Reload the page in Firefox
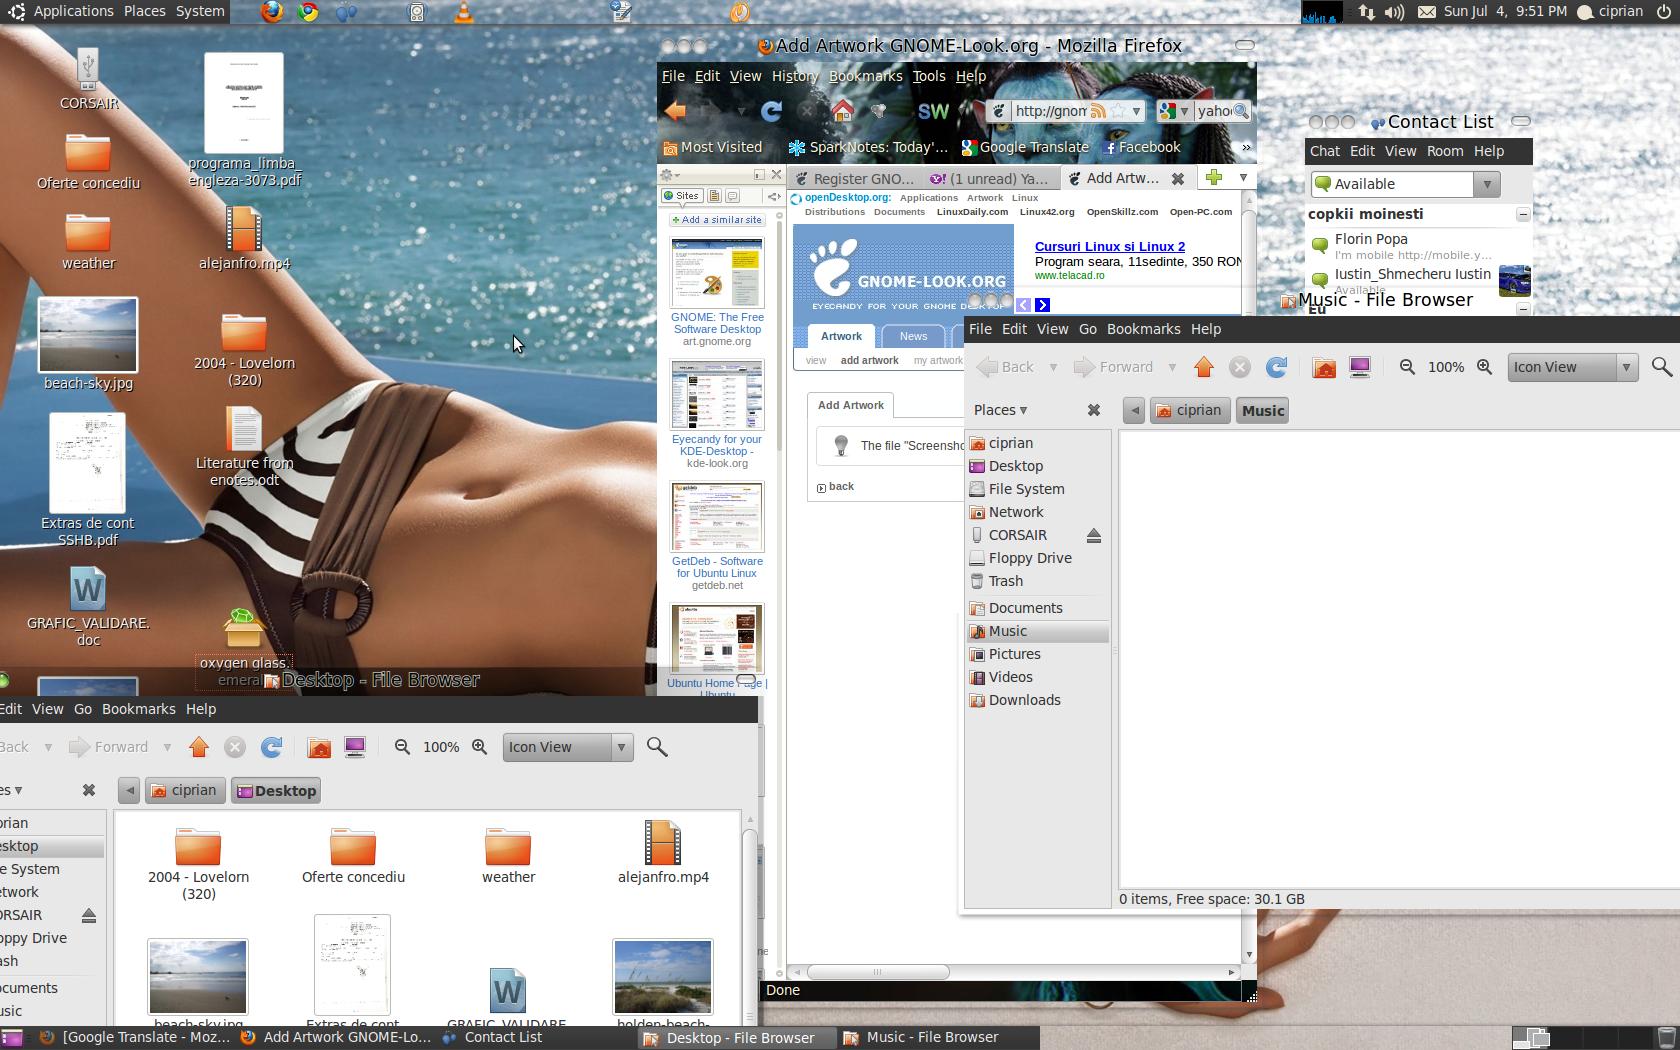This screenshot has height=1050, width=1680. (x=771, y=111)
